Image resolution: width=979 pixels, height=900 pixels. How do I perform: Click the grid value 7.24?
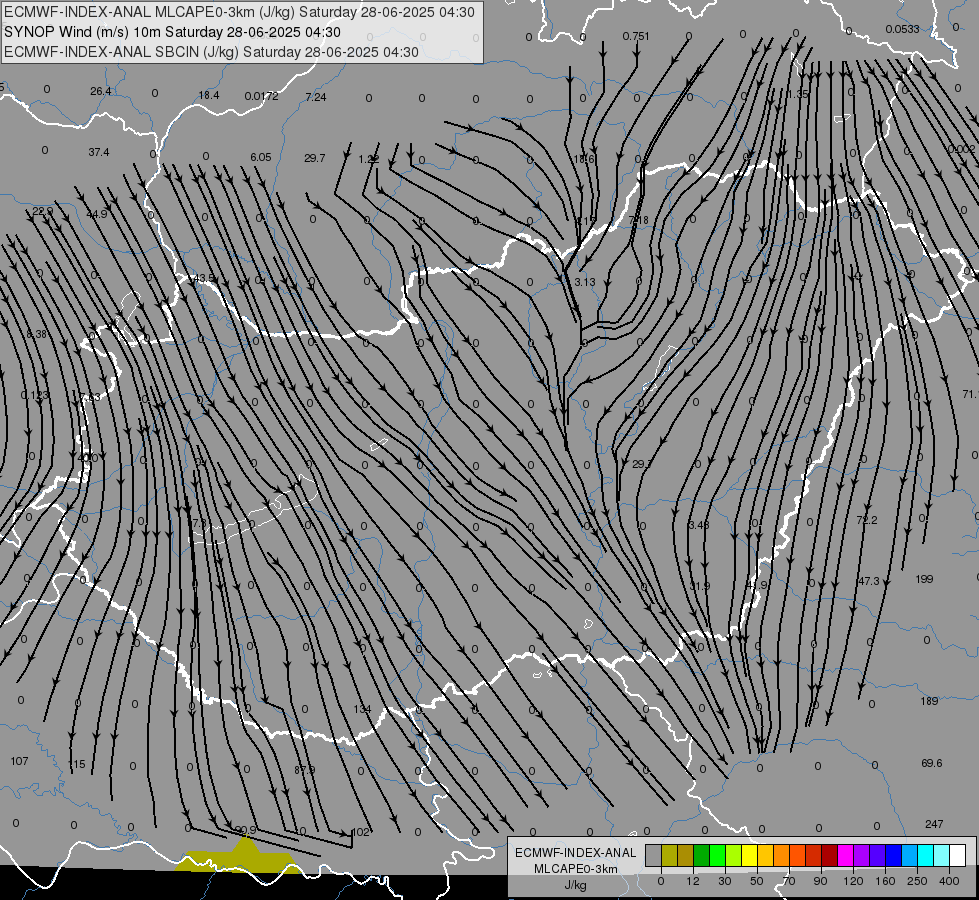[316, 97]
